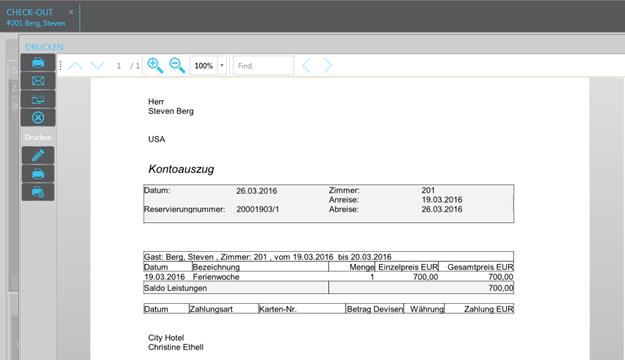625x360 pixels.
Task: Click into the Find search field
Action: point(263,65)
